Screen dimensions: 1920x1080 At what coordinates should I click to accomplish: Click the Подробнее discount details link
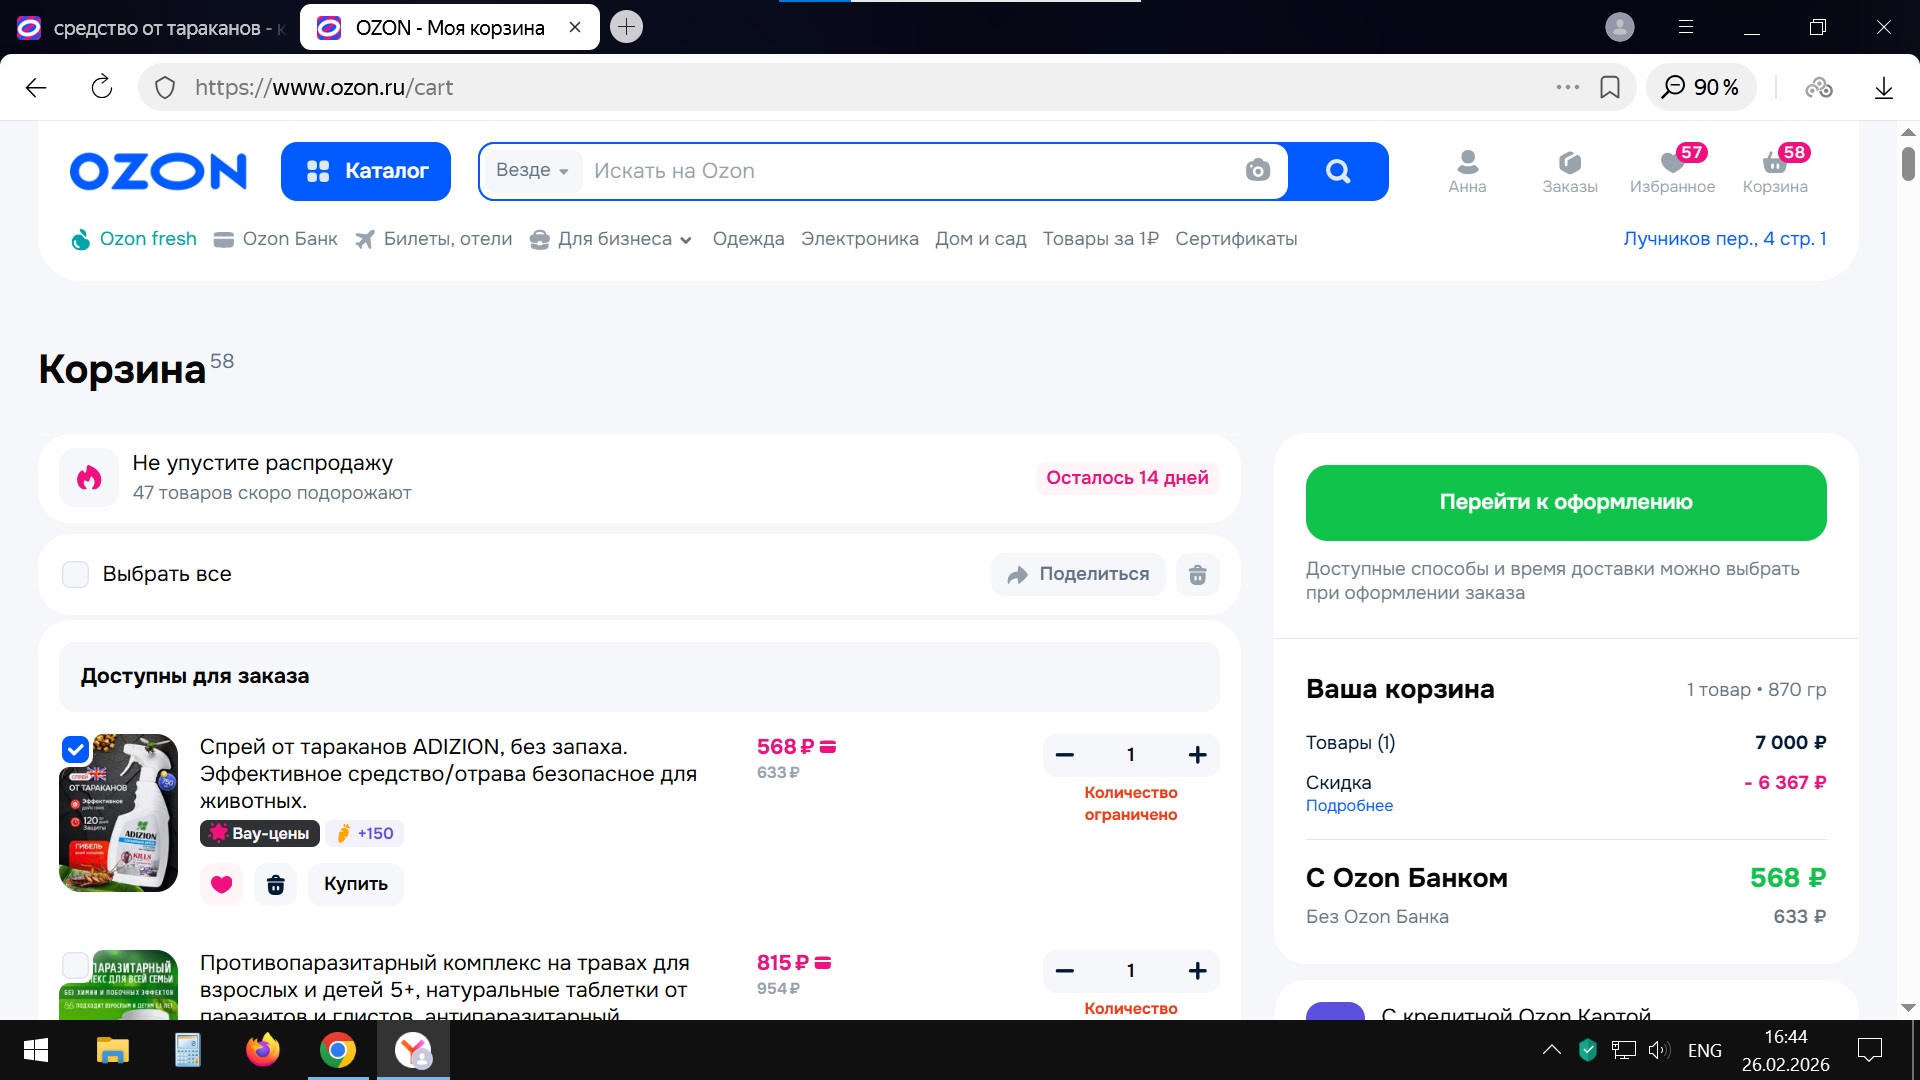click(x=1348, y=806)
